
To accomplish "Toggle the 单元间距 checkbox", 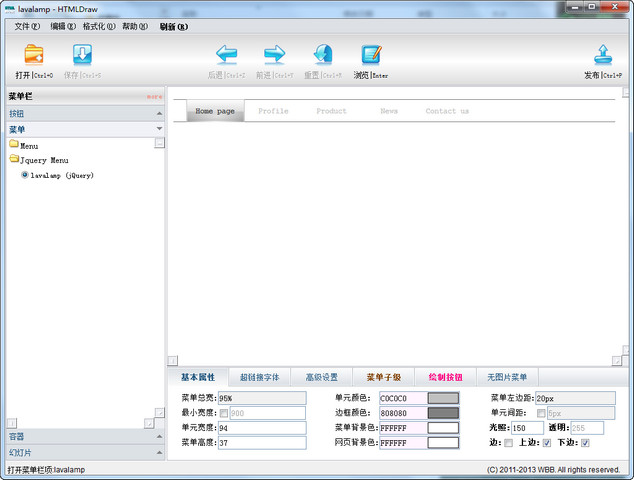I will click(541, 413).
